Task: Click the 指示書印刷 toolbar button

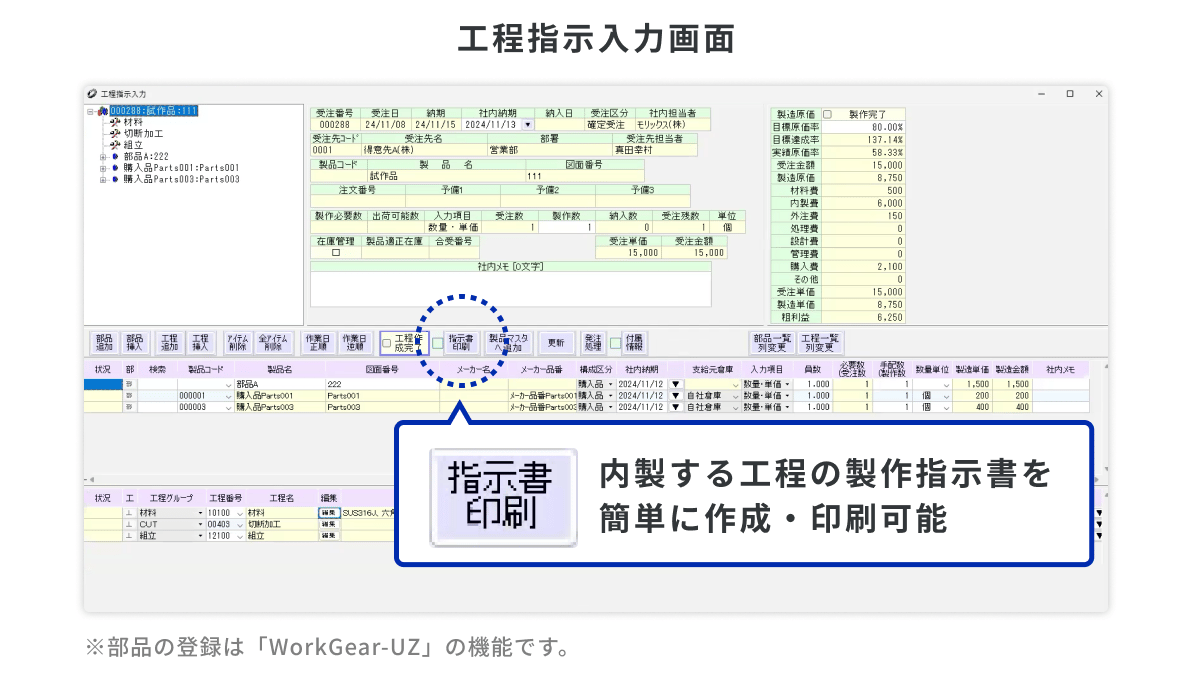Action: pyautogui.click(x=461, y=343)
